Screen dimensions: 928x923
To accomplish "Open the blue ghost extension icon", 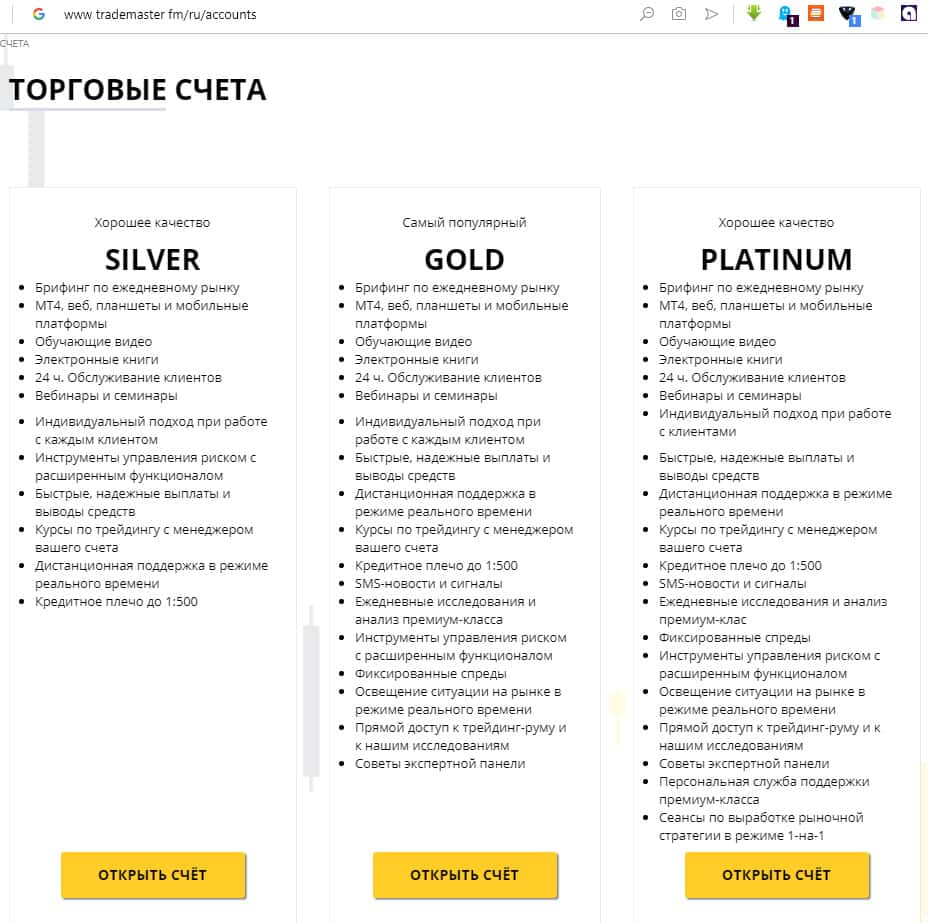I will click(x=786, y=14).
